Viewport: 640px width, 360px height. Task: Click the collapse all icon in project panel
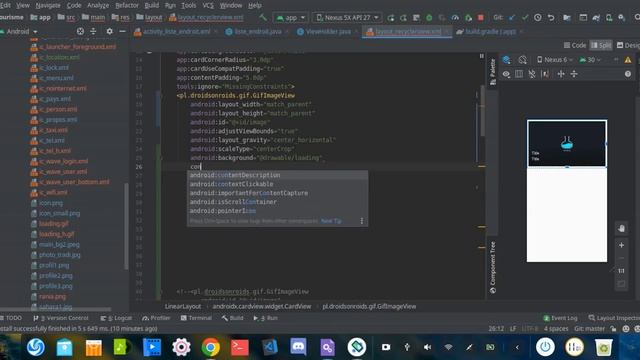click(x=93, y=31)
